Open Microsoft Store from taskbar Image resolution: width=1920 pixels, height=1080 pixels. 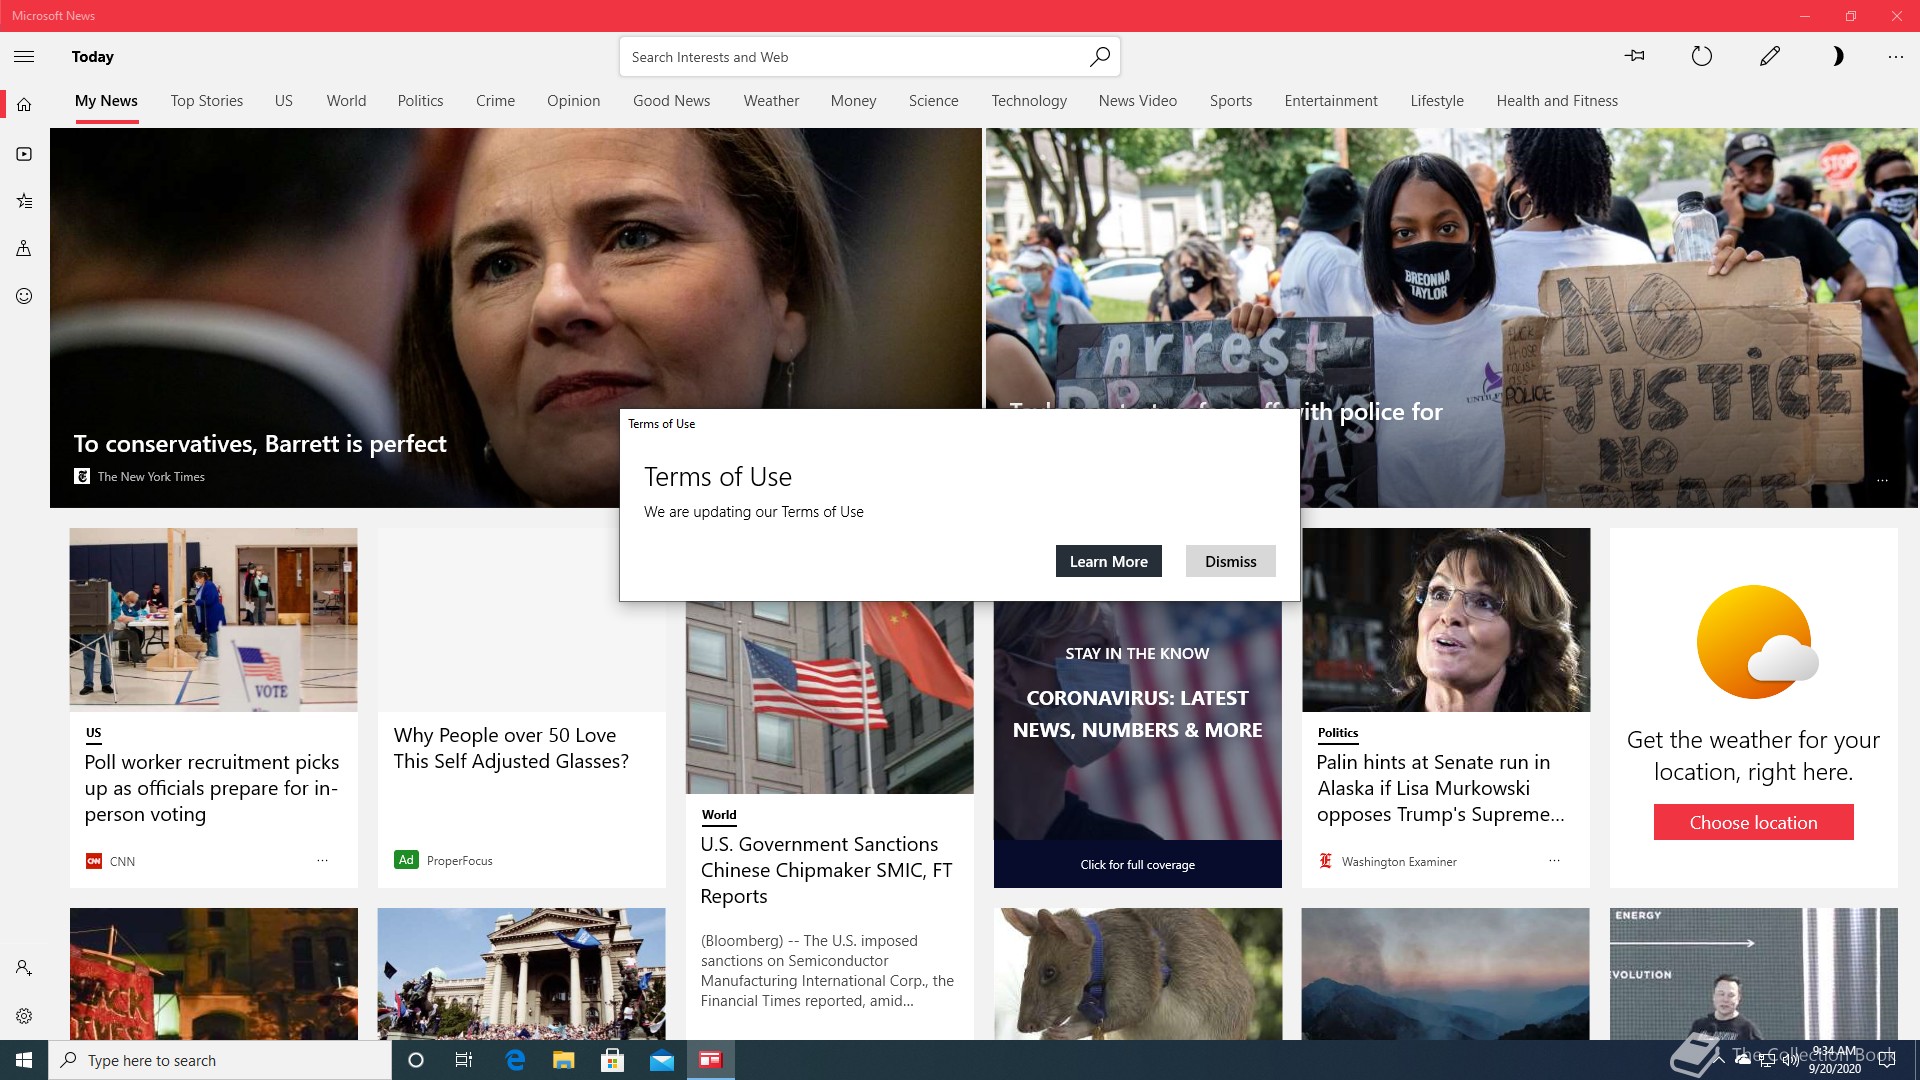tap(612, 1060)
